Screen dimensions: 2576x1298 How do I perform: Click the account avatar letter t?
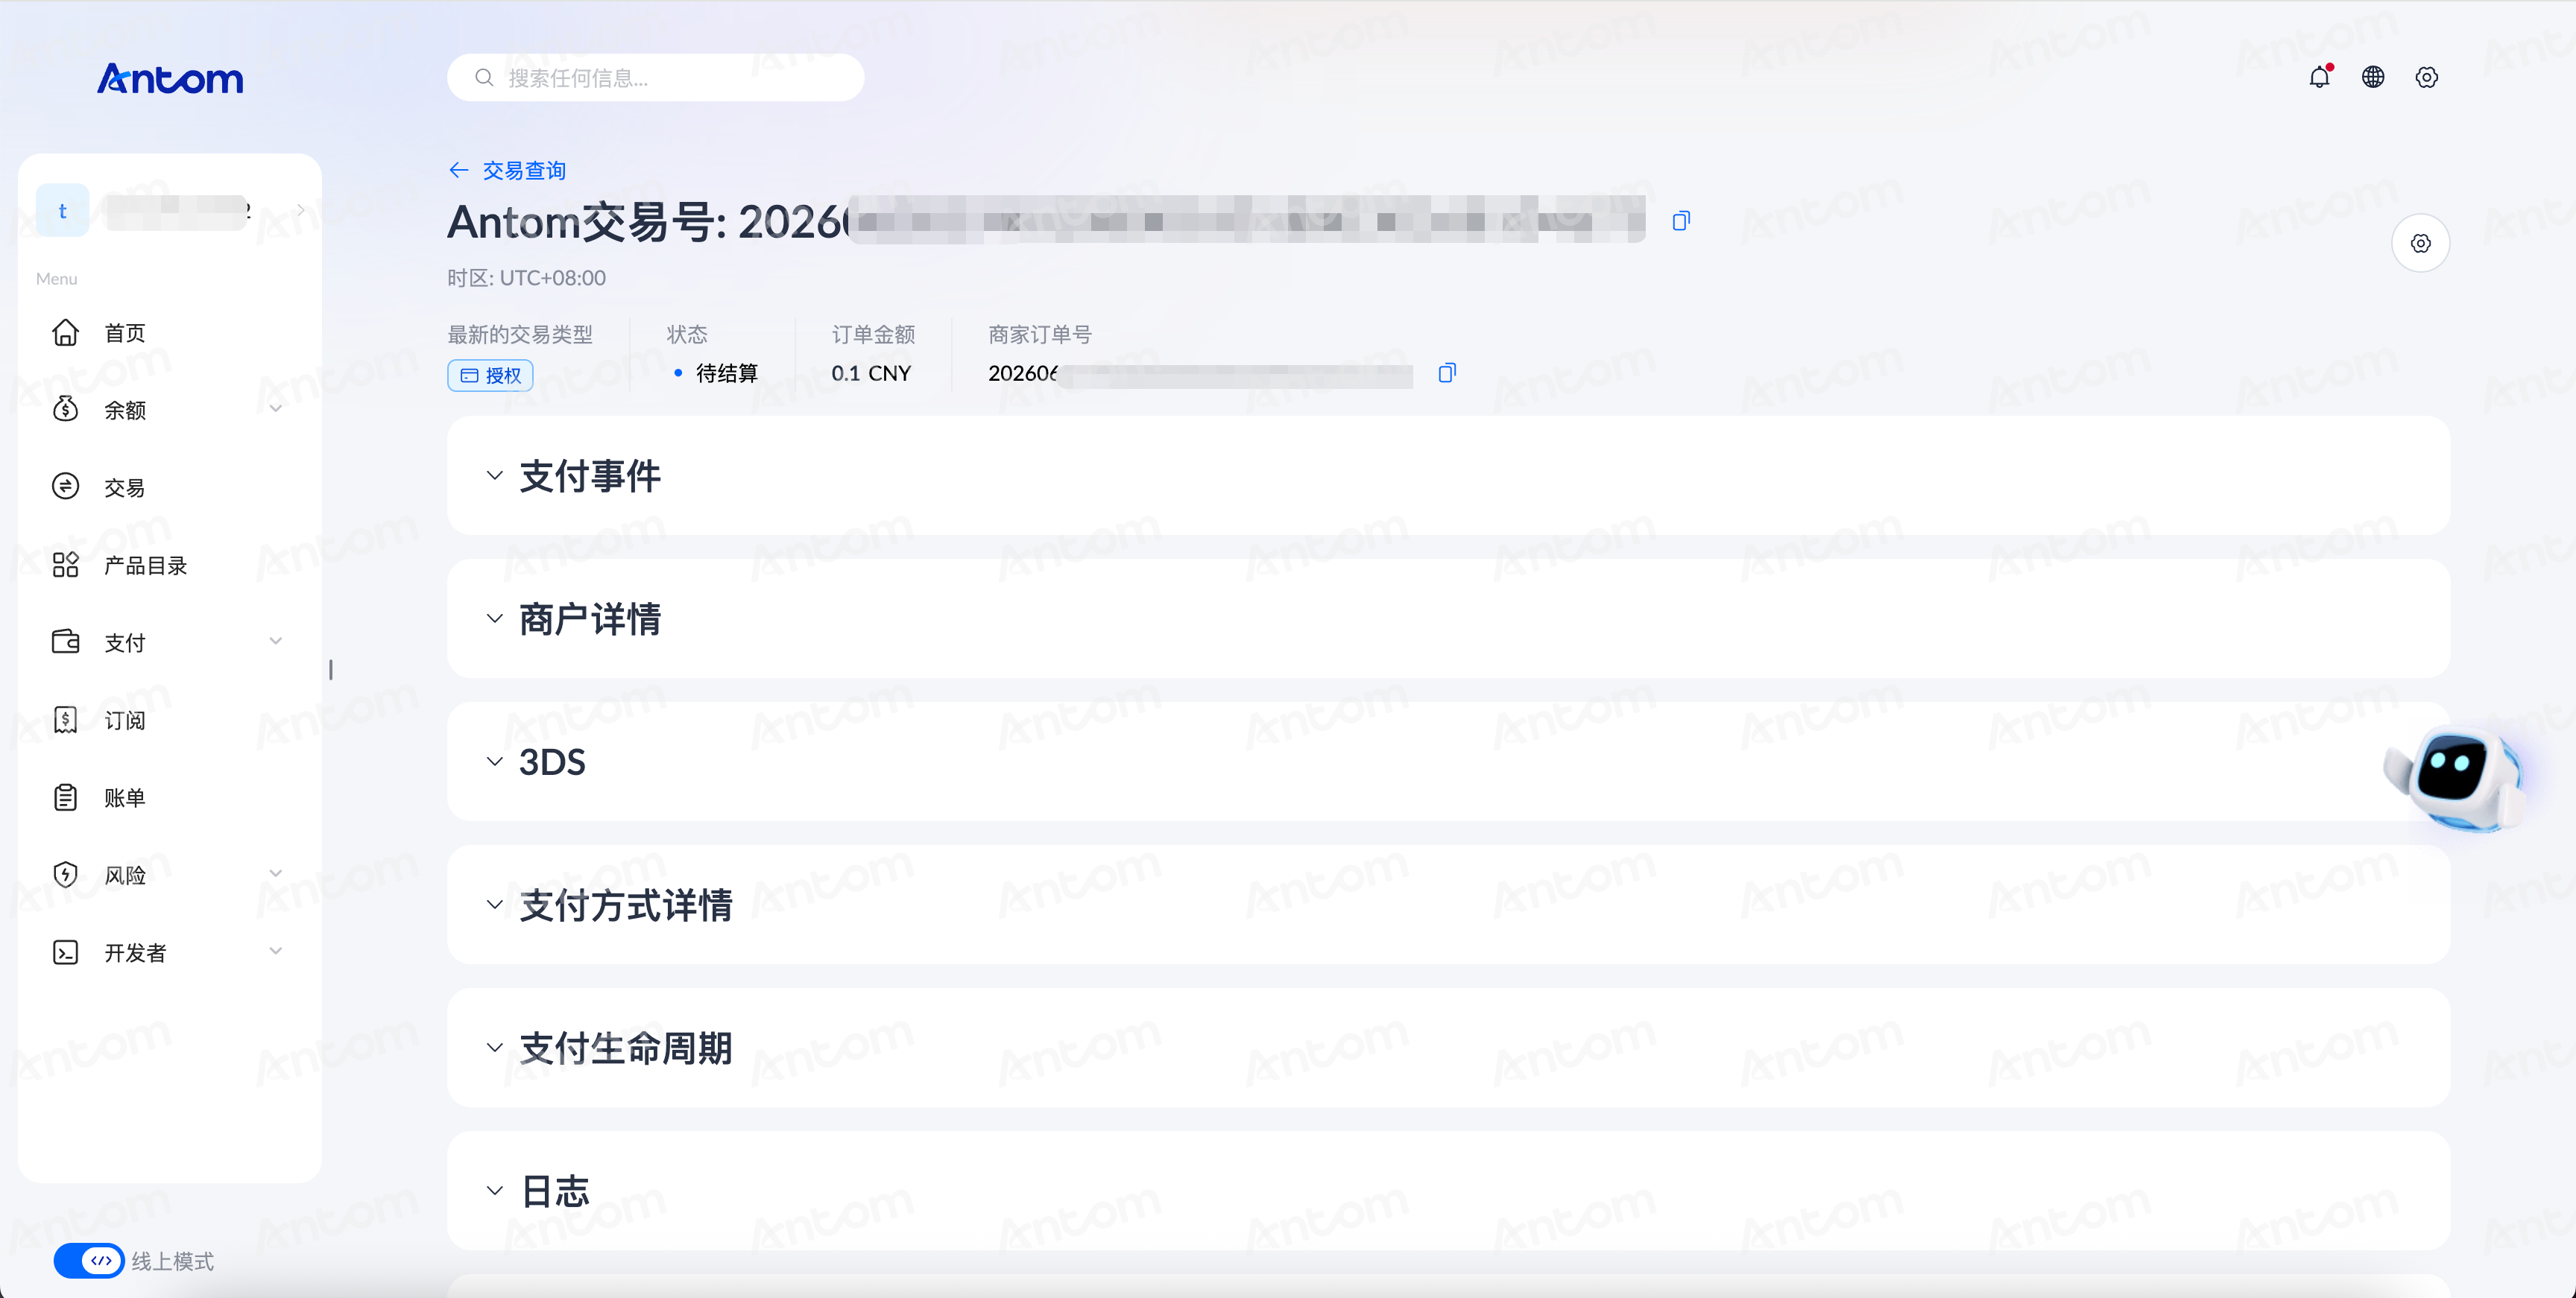(62, 210)
